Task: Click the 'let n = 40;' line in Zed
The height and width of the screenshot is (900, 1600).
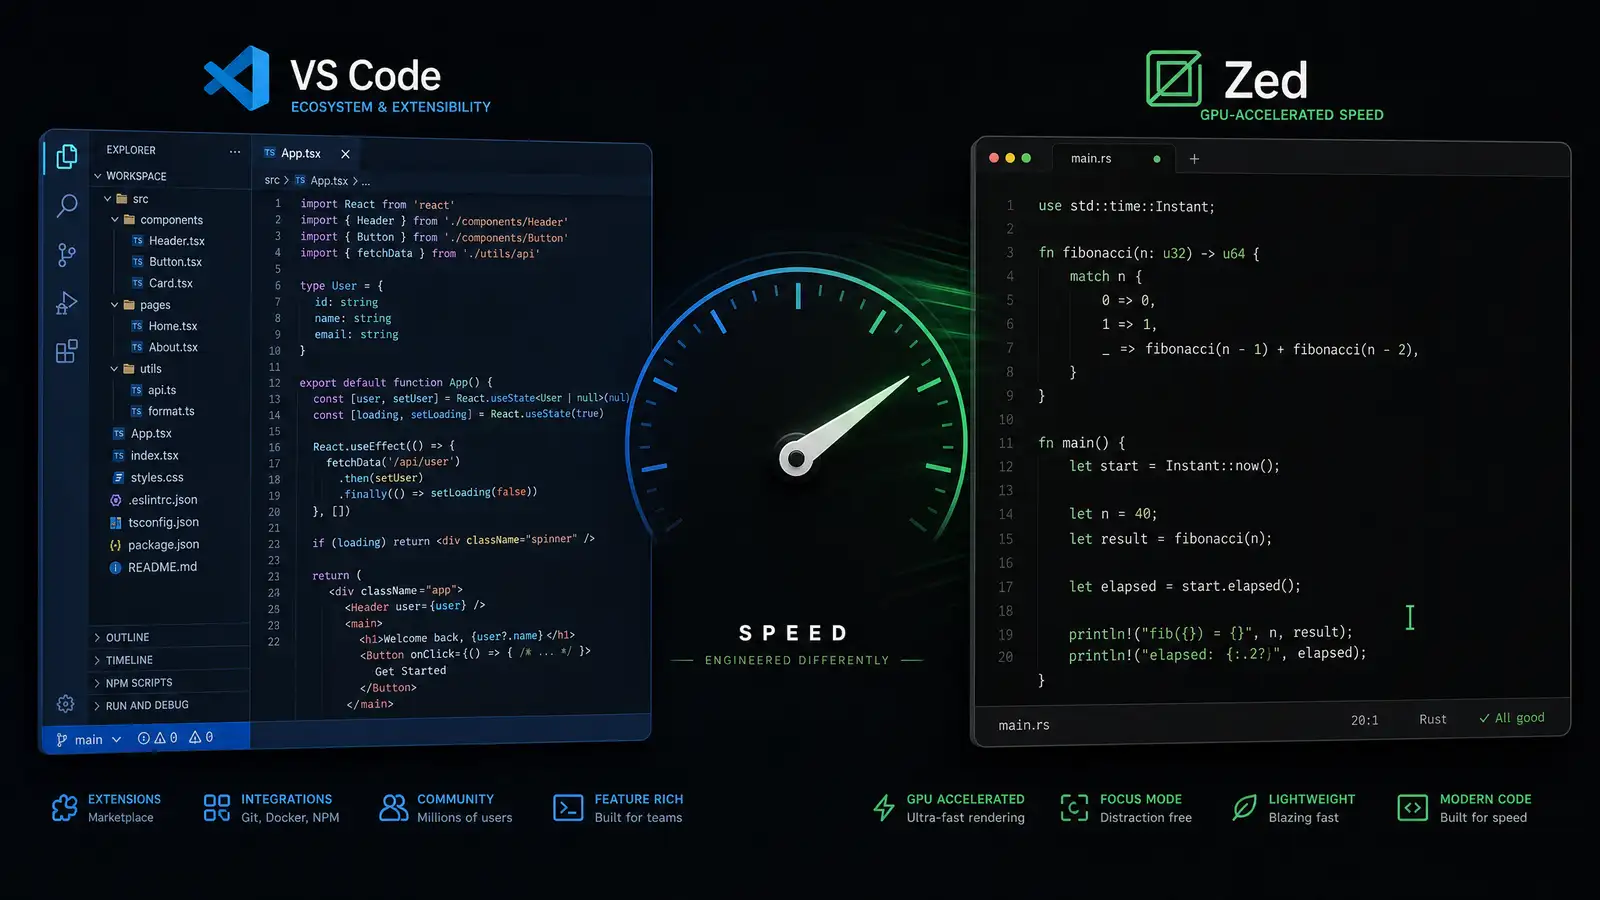Action: point(1113,514)
